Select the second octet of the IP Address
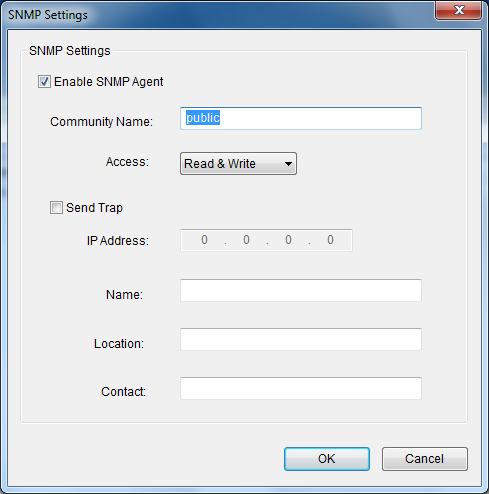Screen dimensions: 489x494 click(246, 240)
